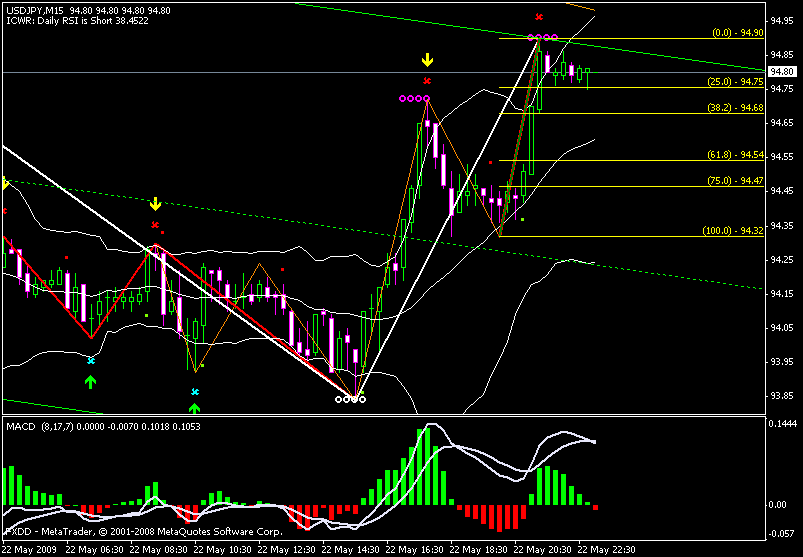Click the 94.45 price axis label
Image resolution: width=803 pixels, height=557 pixels.
click(x=781, y=191)
